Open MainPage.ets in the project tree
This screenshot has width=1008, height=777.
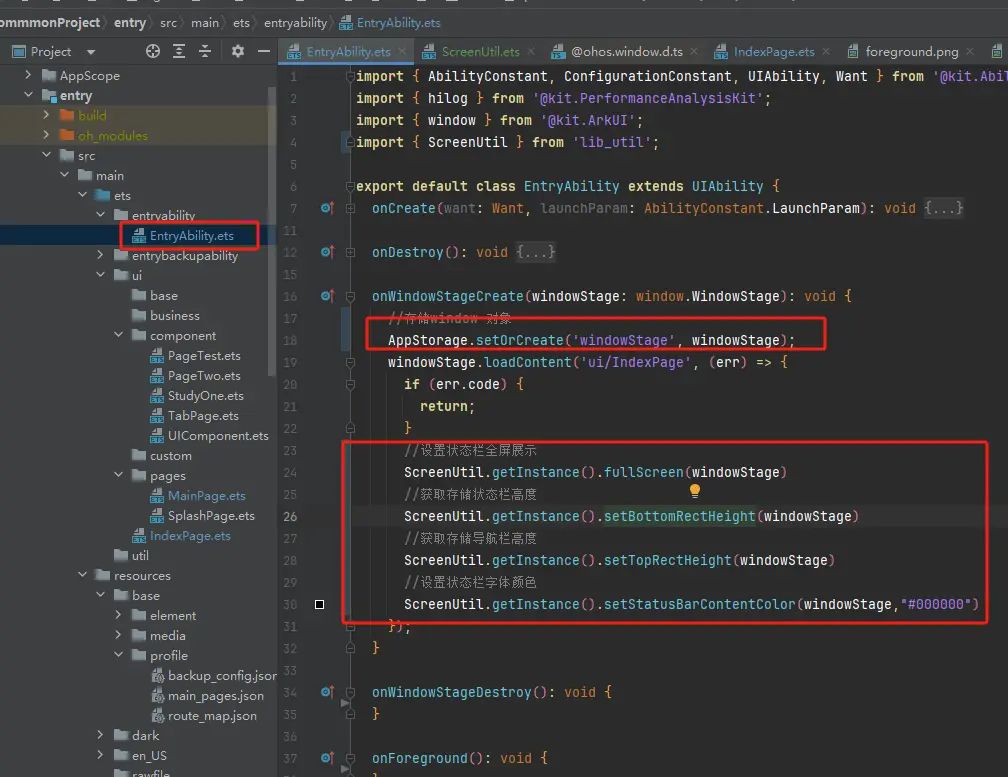tap(206, 496)
